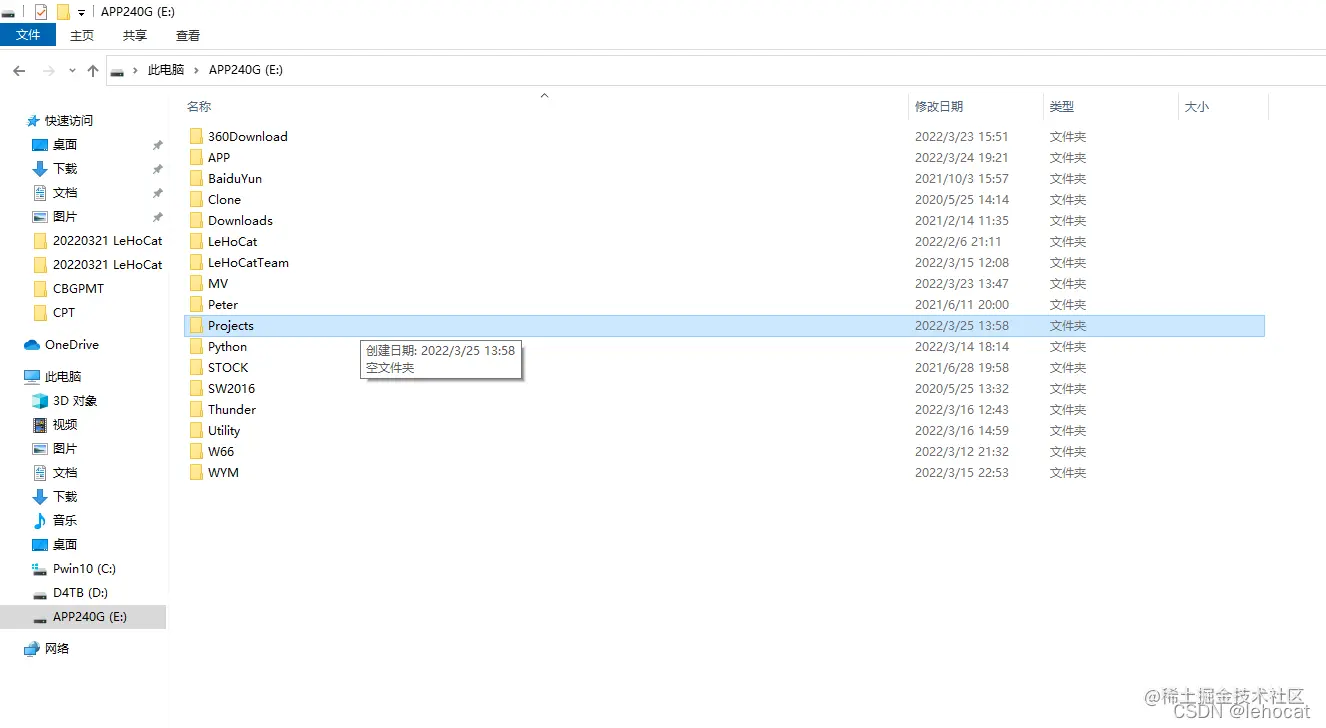Select the LeHoCat folder icon in file list

pos(196,241)
